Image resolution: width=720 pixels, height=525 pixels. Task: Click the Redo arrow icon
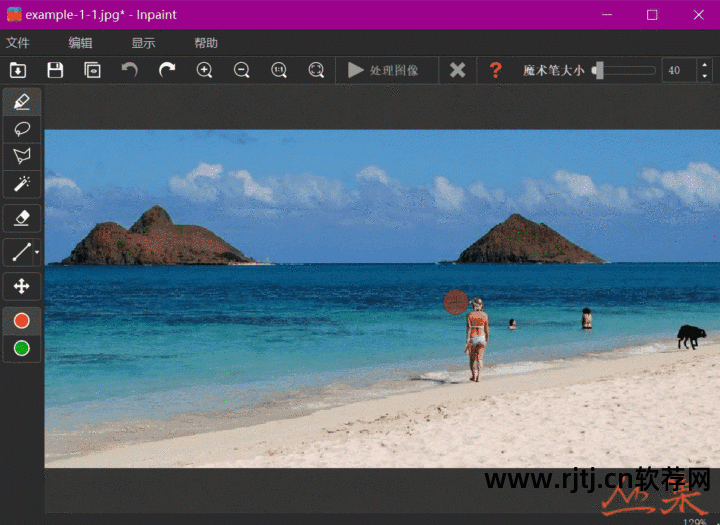(x=167, y=70)
